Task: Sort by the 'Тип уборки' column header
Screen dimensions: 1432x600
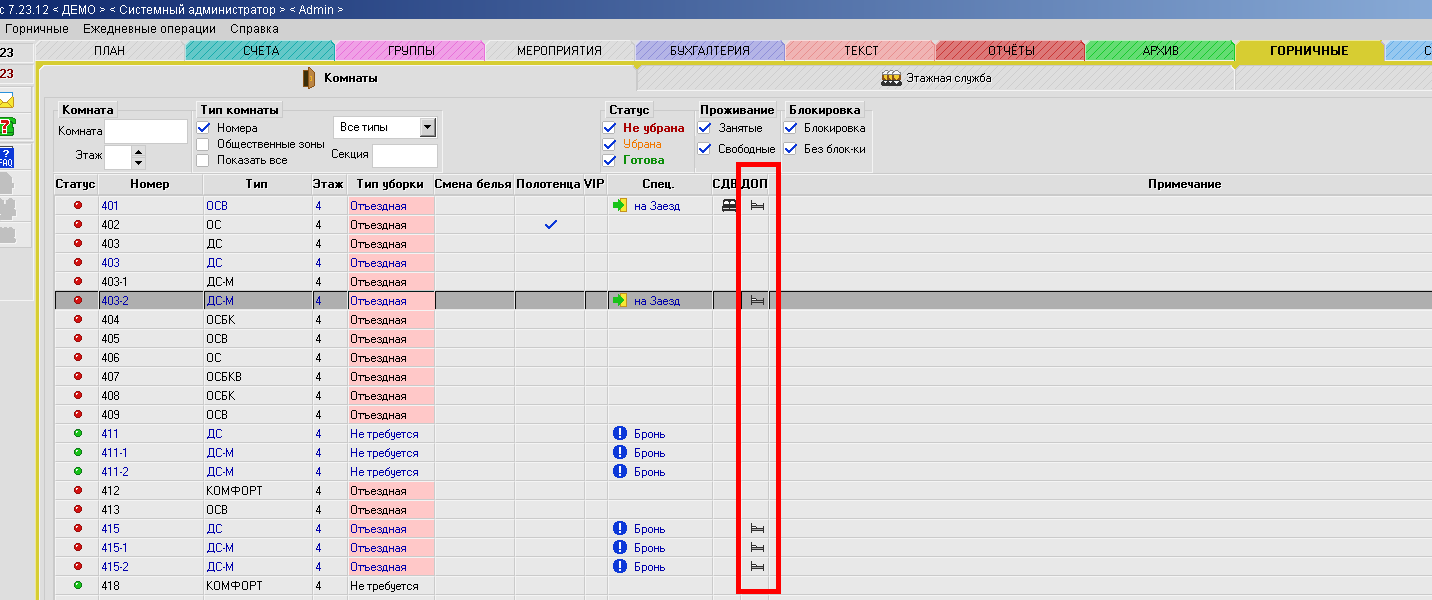Action: [x=390, y=184]
